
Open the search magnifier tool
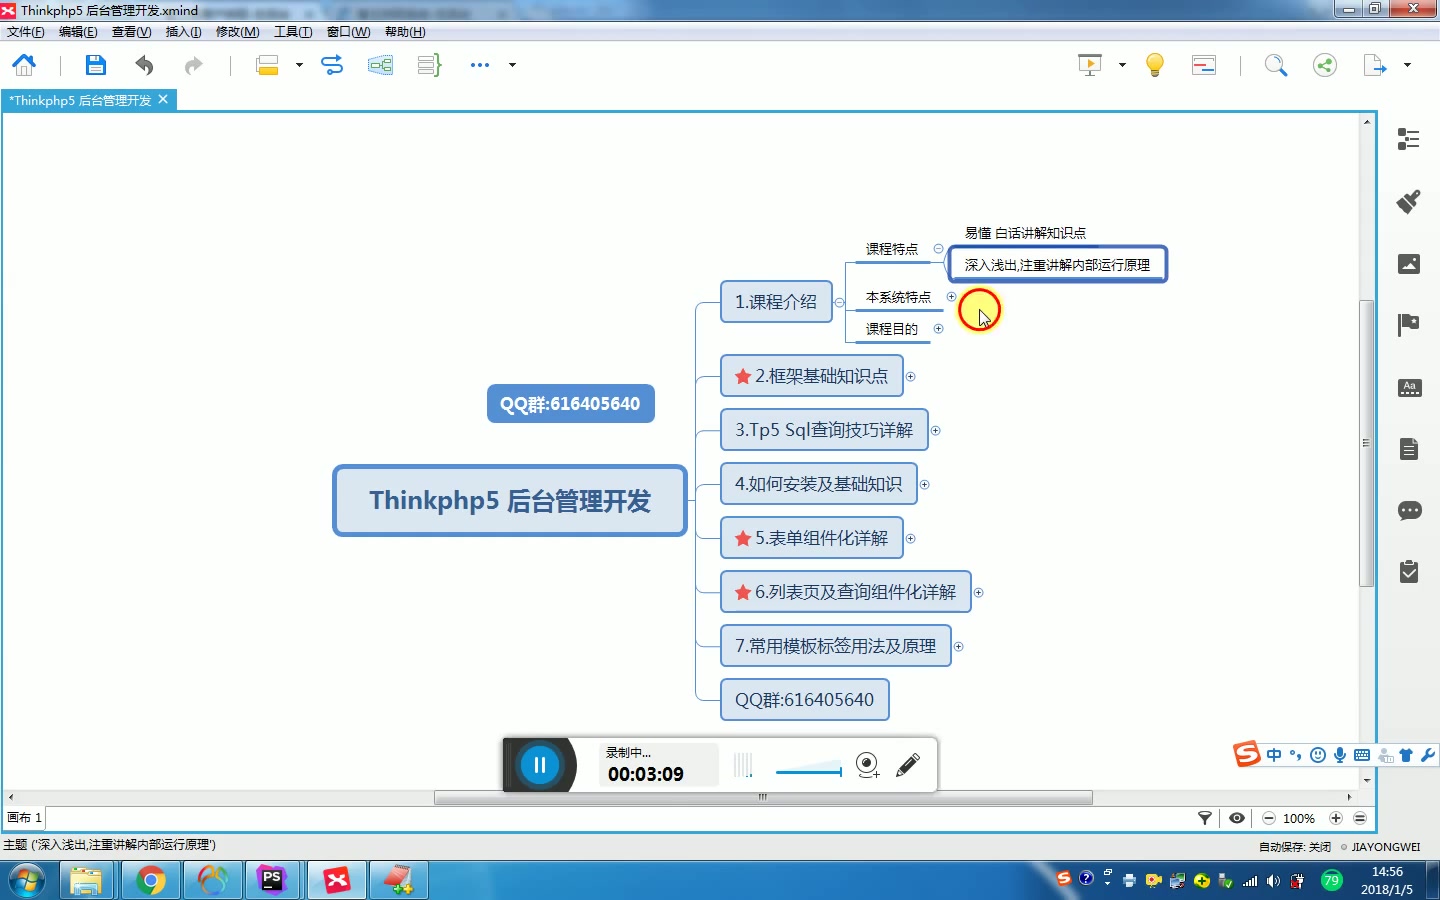point(1275,65)
